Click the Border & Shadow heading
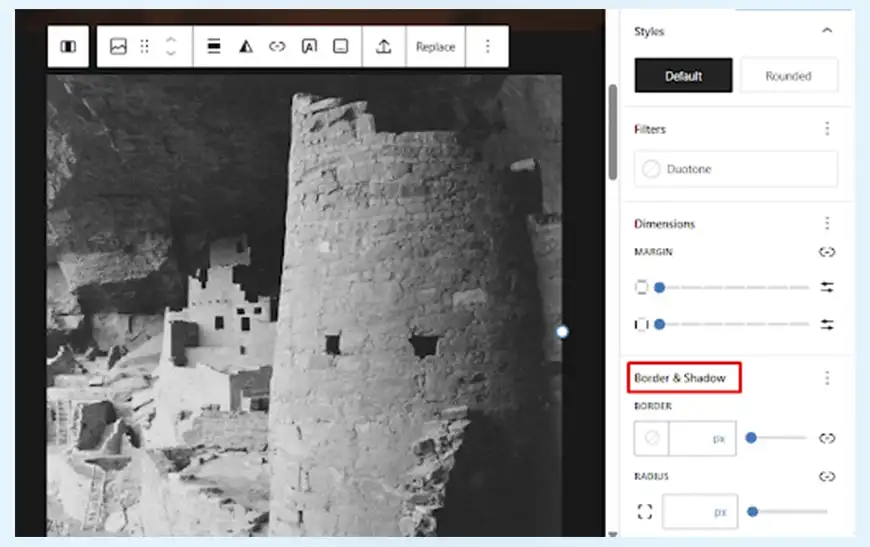The width and height of the screenshot is (870, 547). point(680,378)
